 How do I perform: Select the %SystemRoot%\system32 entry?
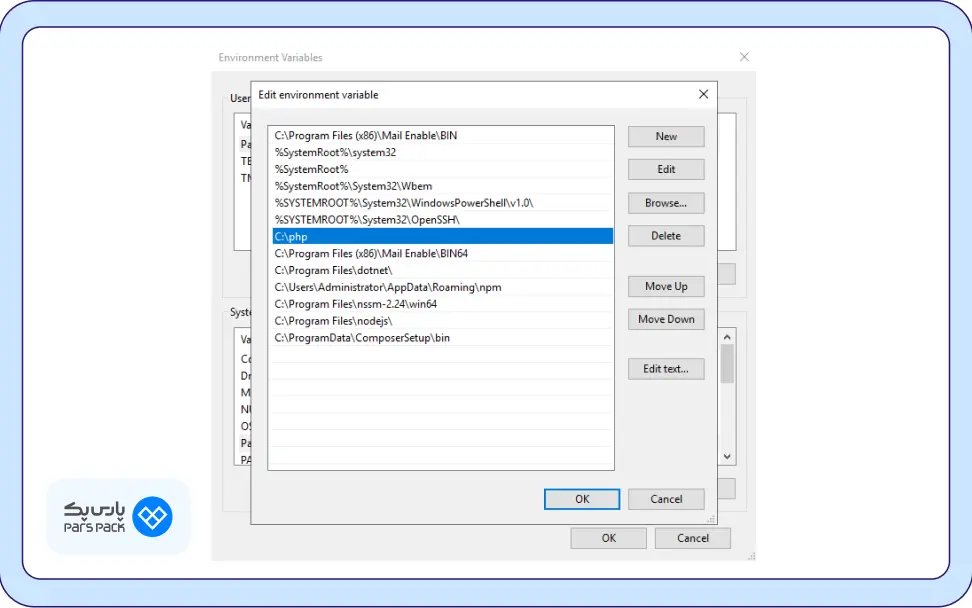click(x=440, y=152)
